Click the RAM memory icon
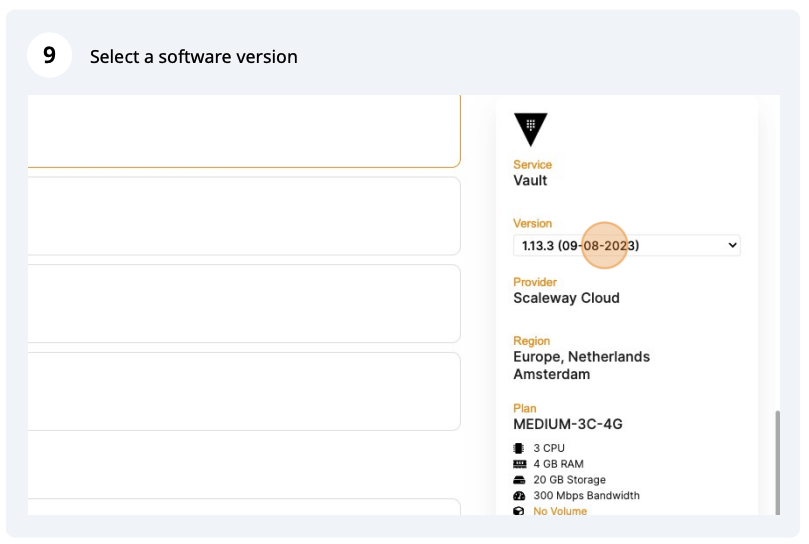809x544 pixels. point(519,464)
